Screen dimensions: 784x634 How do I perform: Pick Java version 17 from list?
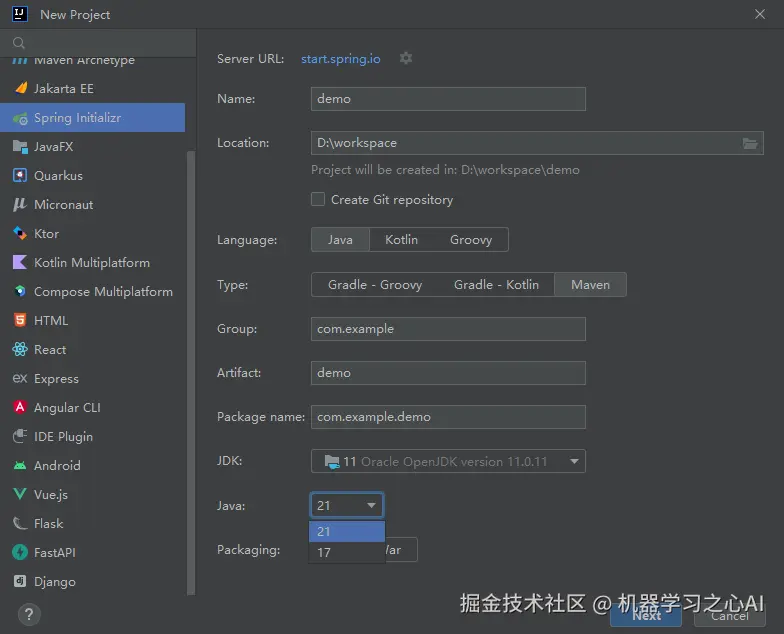346,552
